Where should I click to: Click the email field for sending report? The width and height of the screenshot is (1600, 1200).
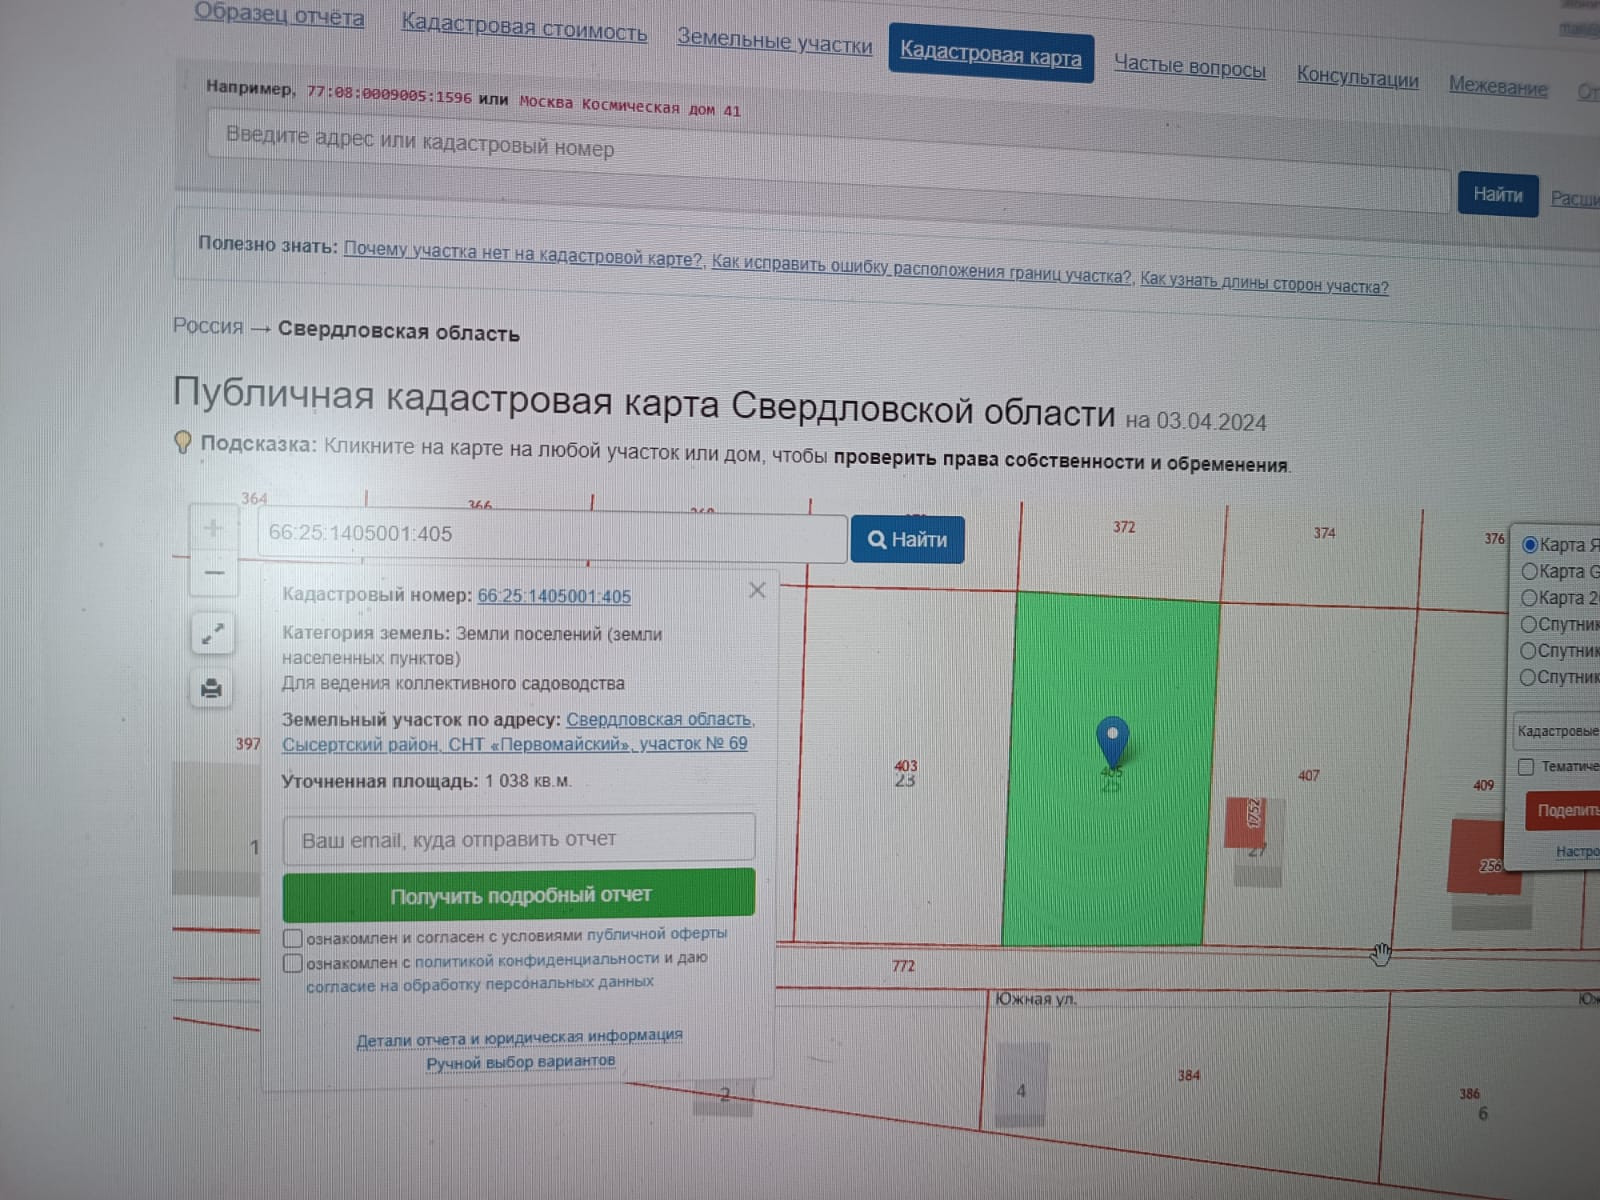pos(519,838)
